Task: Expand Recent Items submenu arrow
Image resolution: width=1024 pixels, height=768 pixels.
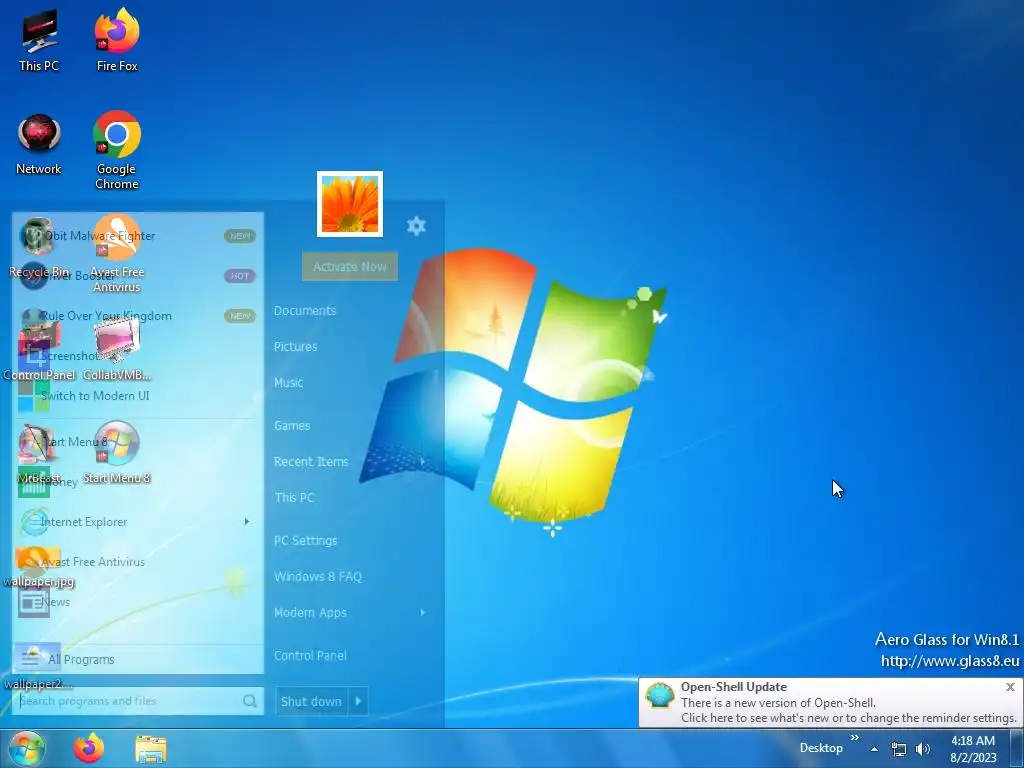Action: click(423, 462)
